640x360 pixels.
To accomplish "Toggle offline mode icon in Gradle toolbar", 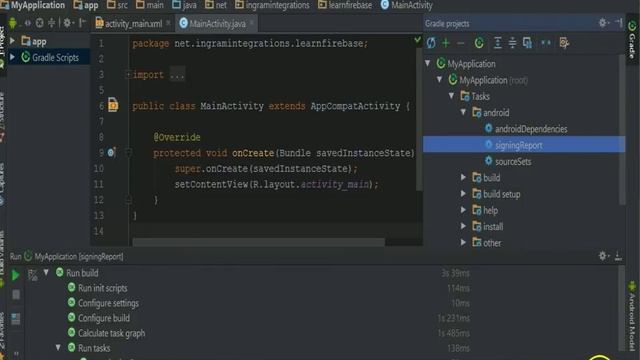I will pyautogui.click(x=546, y=43).
